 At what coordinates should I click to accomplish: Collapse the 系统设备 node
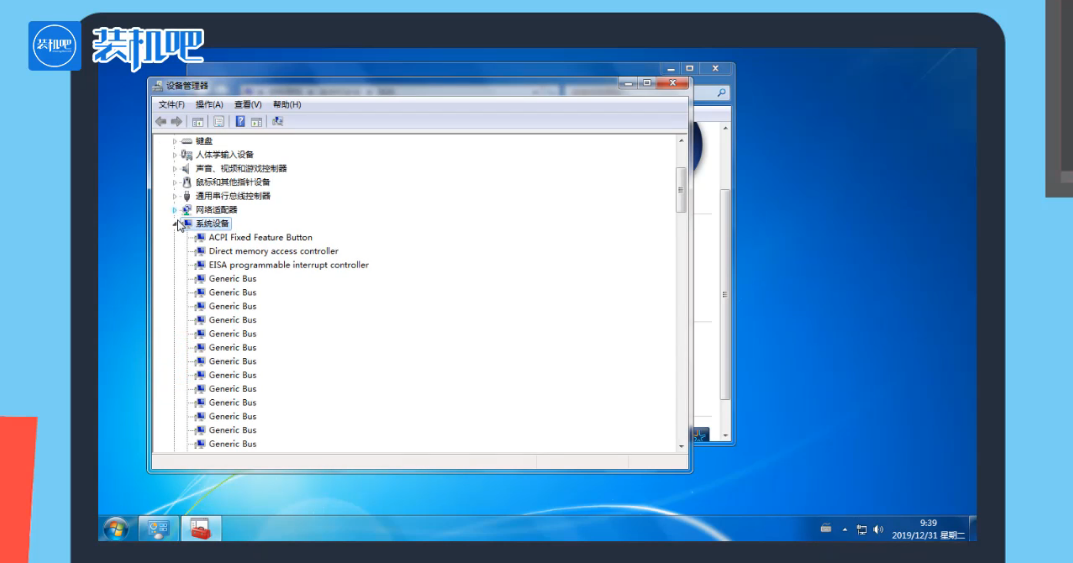click(174, 223)
